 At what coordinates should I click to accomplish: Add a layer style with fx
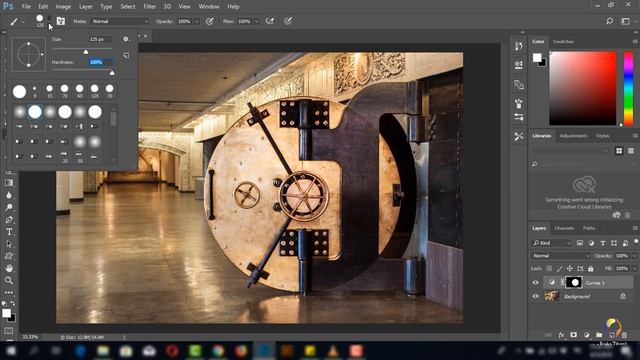[x=561, y=335]
